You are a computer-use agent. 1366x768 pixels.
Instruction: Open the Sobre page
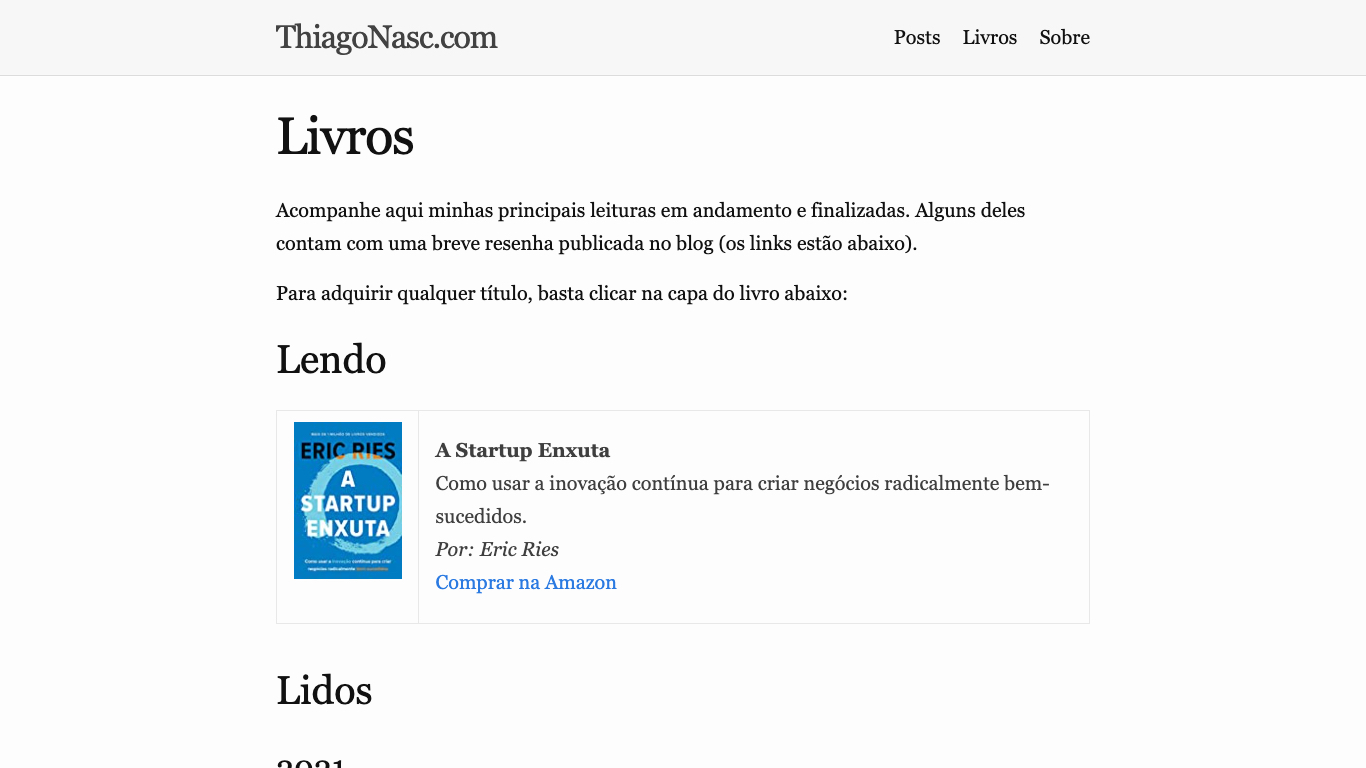point(1064,38)
